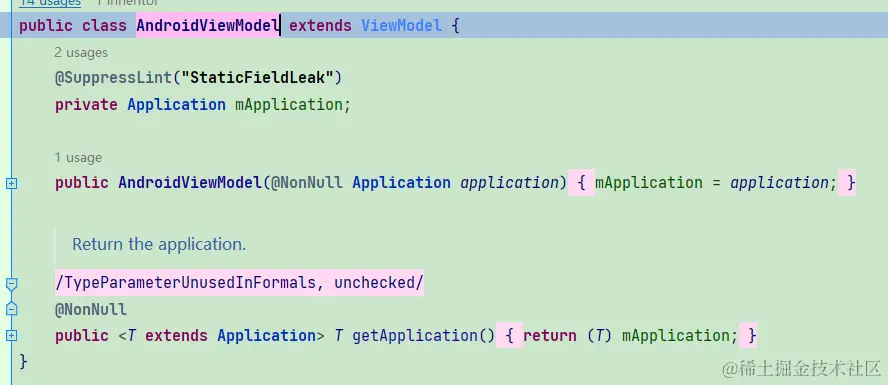This screenshot has width=888, height=385.
Task: Click the opening brace placeholder of the constructor body
Action: click(581, 183)
